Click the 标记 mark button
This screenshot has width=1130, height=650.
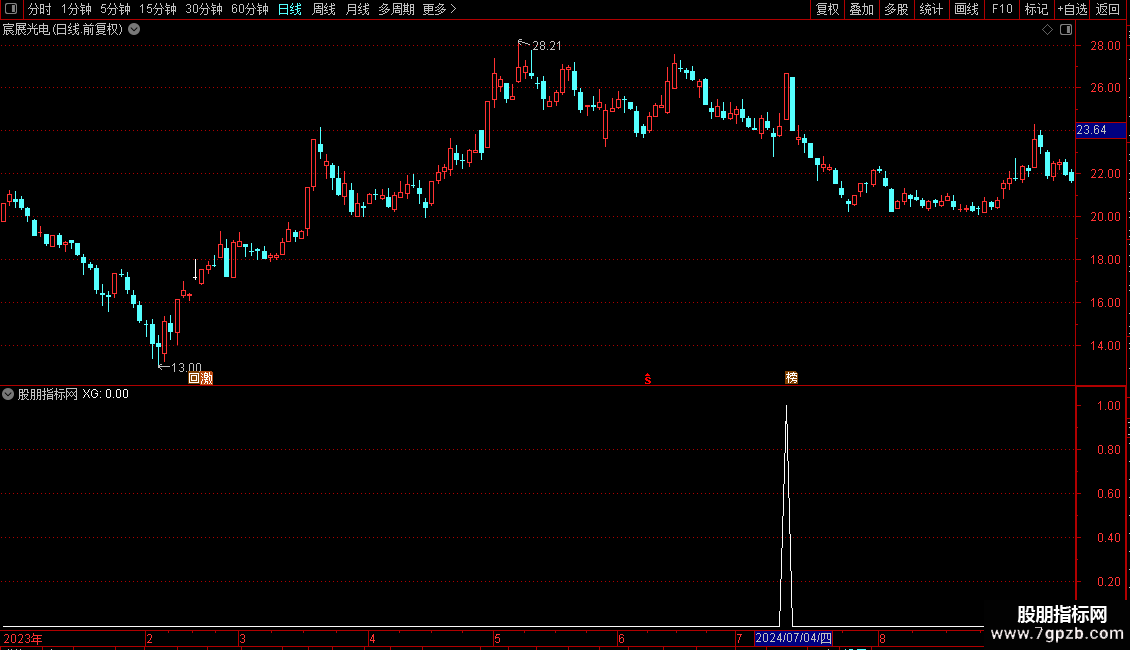pos(1036,9)
